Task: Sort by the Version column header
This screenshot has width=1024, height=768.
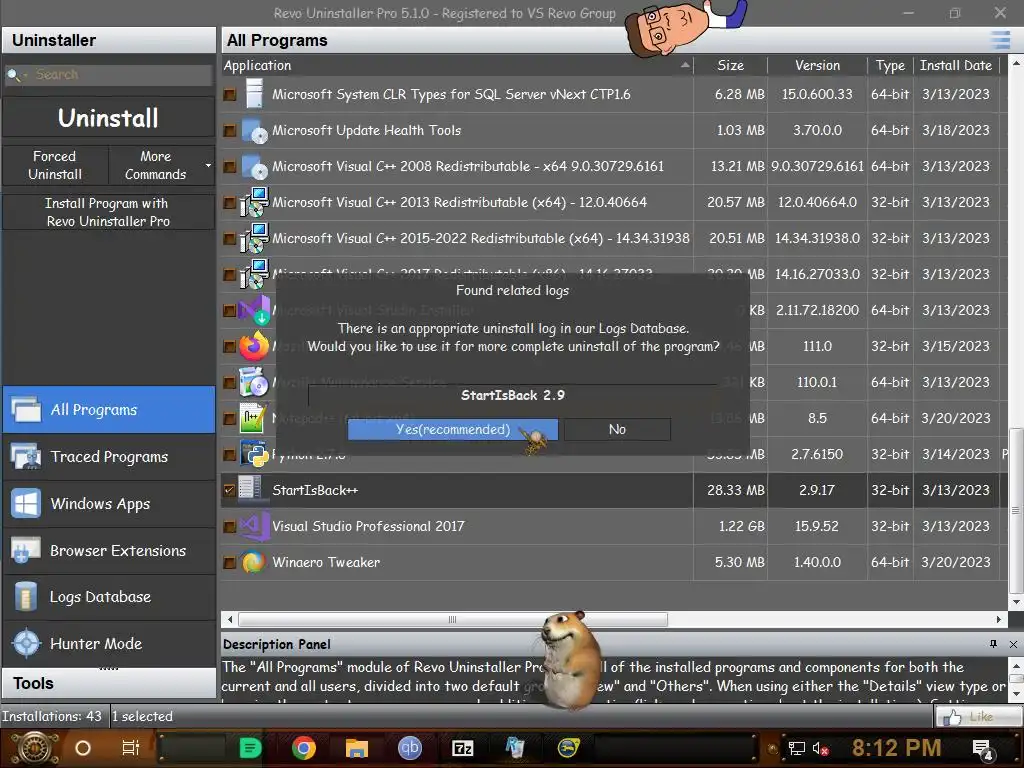Action: pyautogui.click(x=817, y=65)
